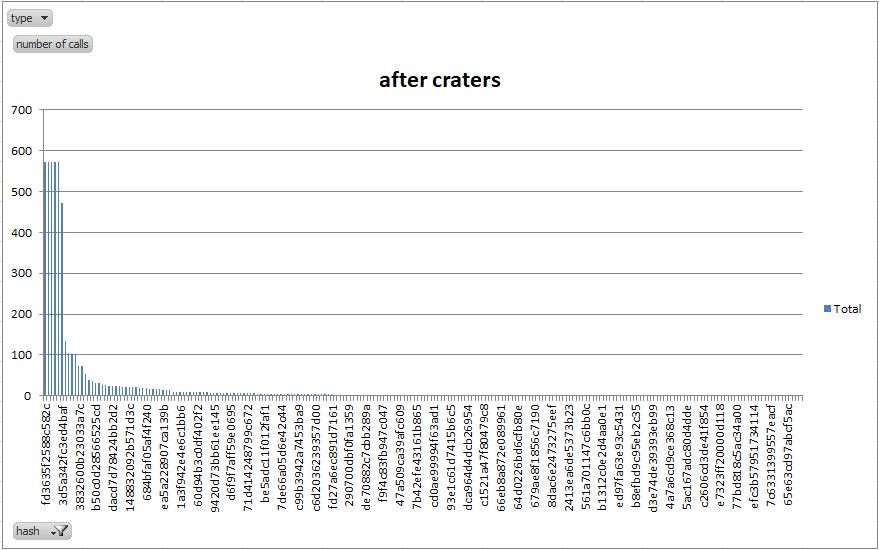
Task: Click axis label 3d5a342fc3ed4baf
Action: pos(63,454)
